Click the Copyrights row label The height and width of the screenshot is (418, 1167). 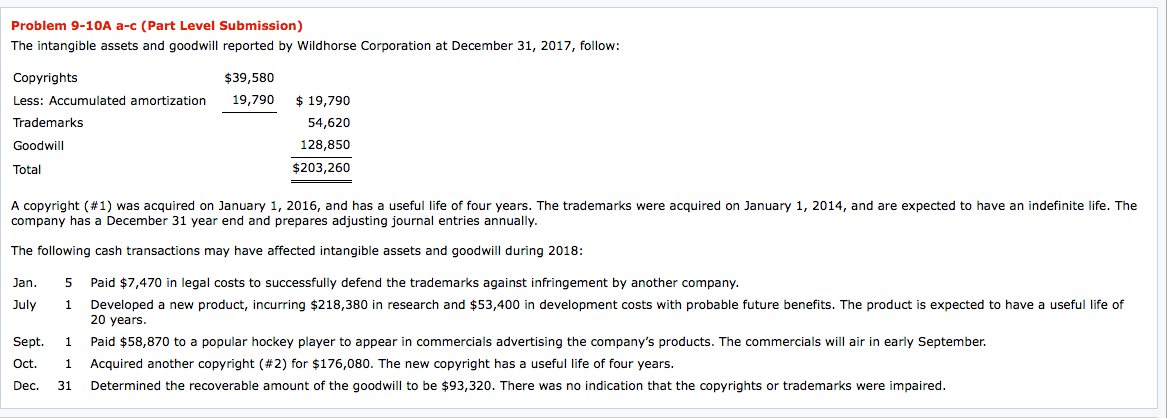coord(45,78)
